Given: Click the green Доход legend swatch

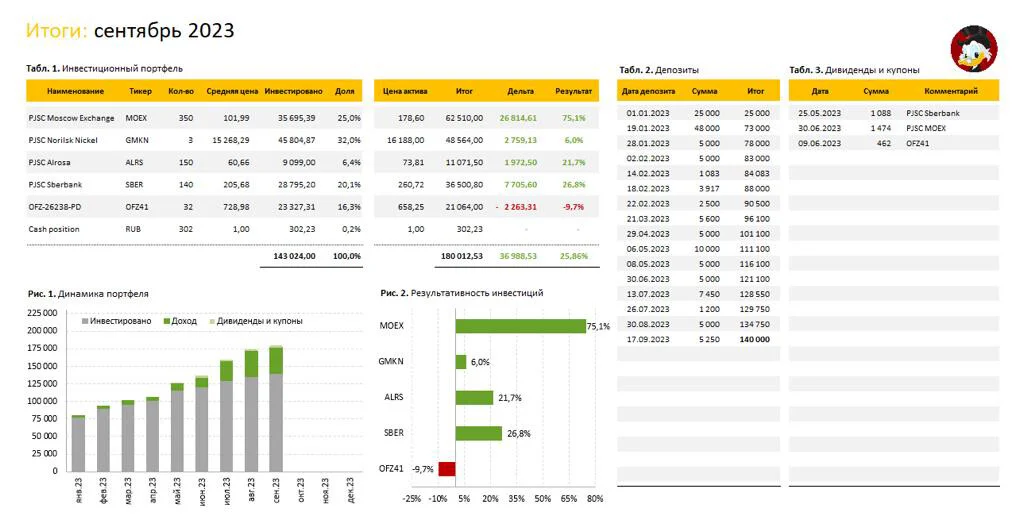Looking at the screenshot, I should pos(167,321).
